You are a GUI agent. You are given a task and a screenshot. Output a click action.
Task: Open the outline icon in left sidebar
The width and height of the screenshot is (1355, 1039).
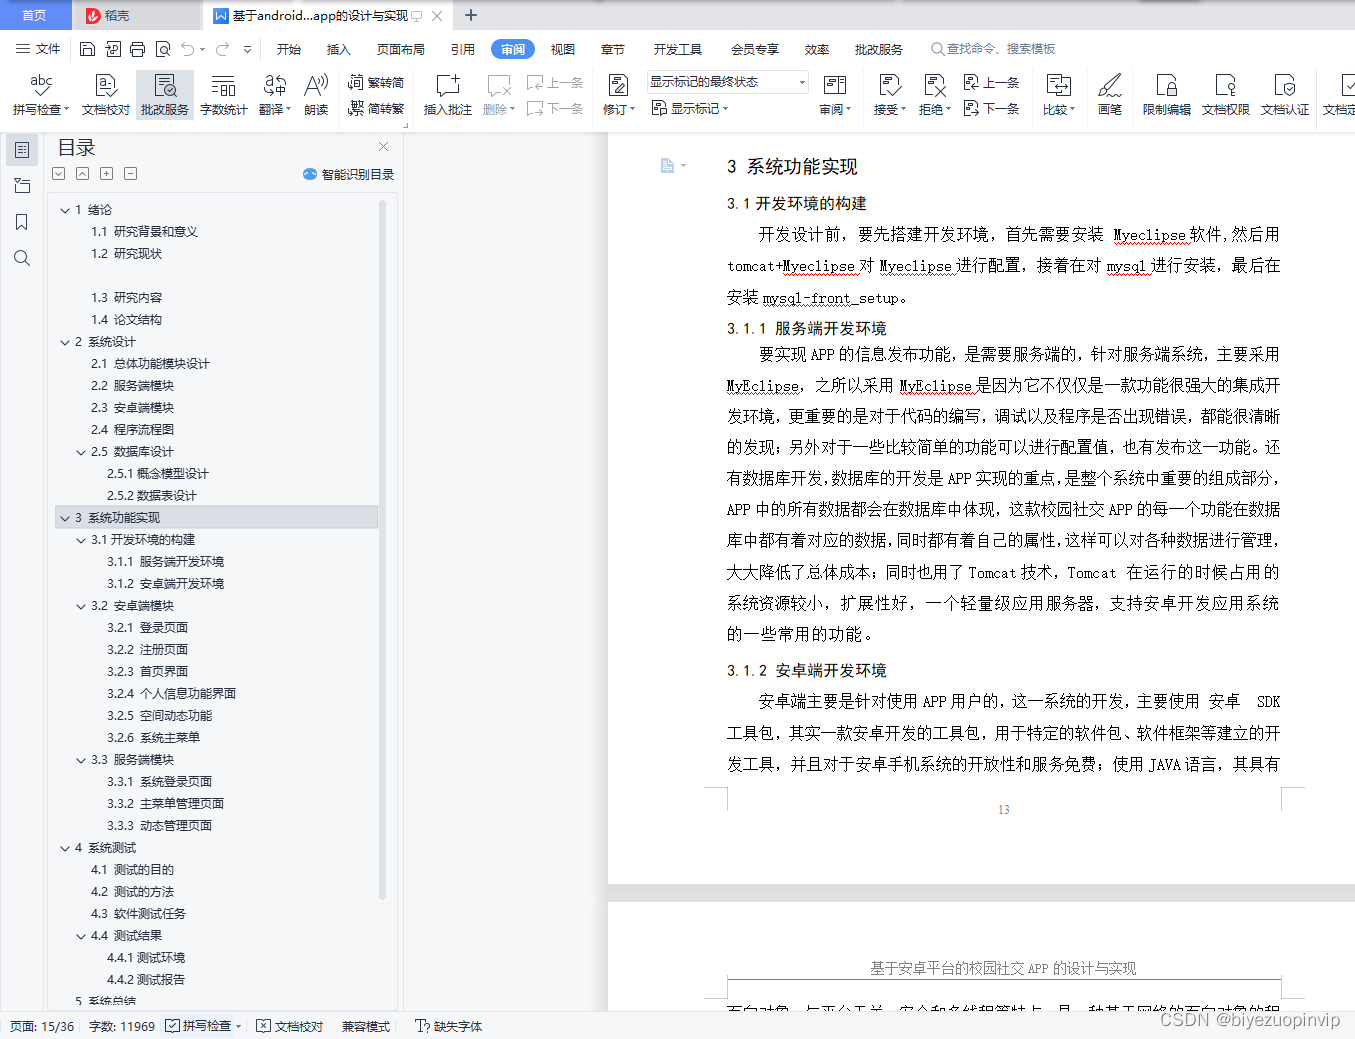[22, 150]
